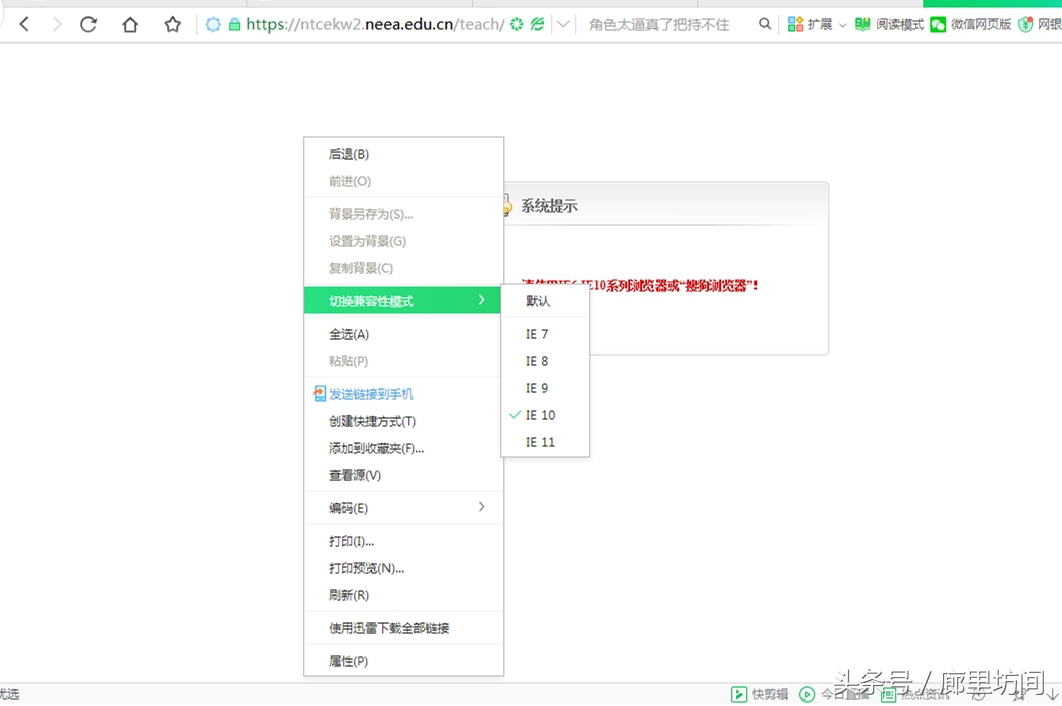
Task: Click the search magnifier icon
Action: (764, 23)
